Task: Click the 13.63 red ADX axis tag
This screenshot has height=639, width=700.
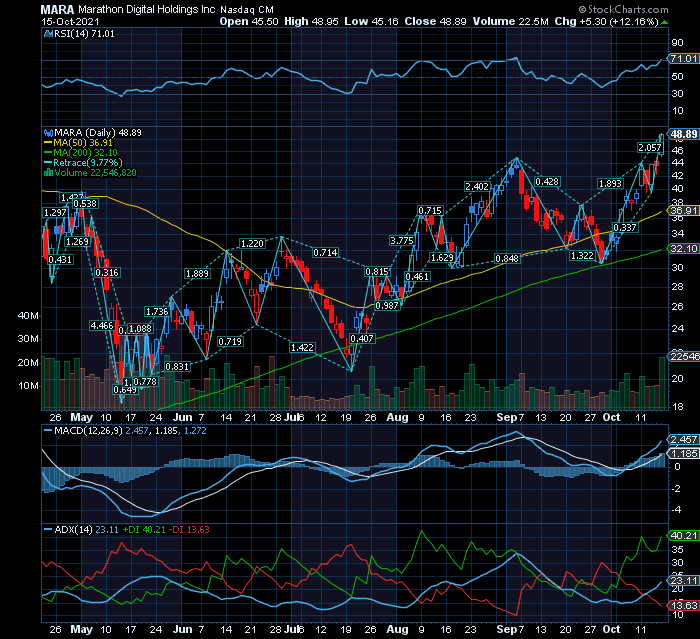Action: pos(683,606)
